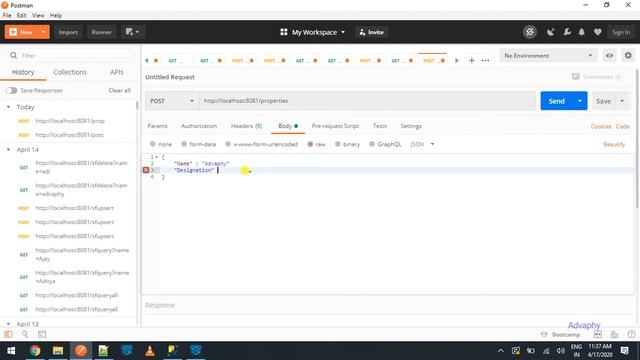The width and height of the screenshot is (640, 360).
Task: Switch the two-pane layout icon
Action: pos(598,334)
